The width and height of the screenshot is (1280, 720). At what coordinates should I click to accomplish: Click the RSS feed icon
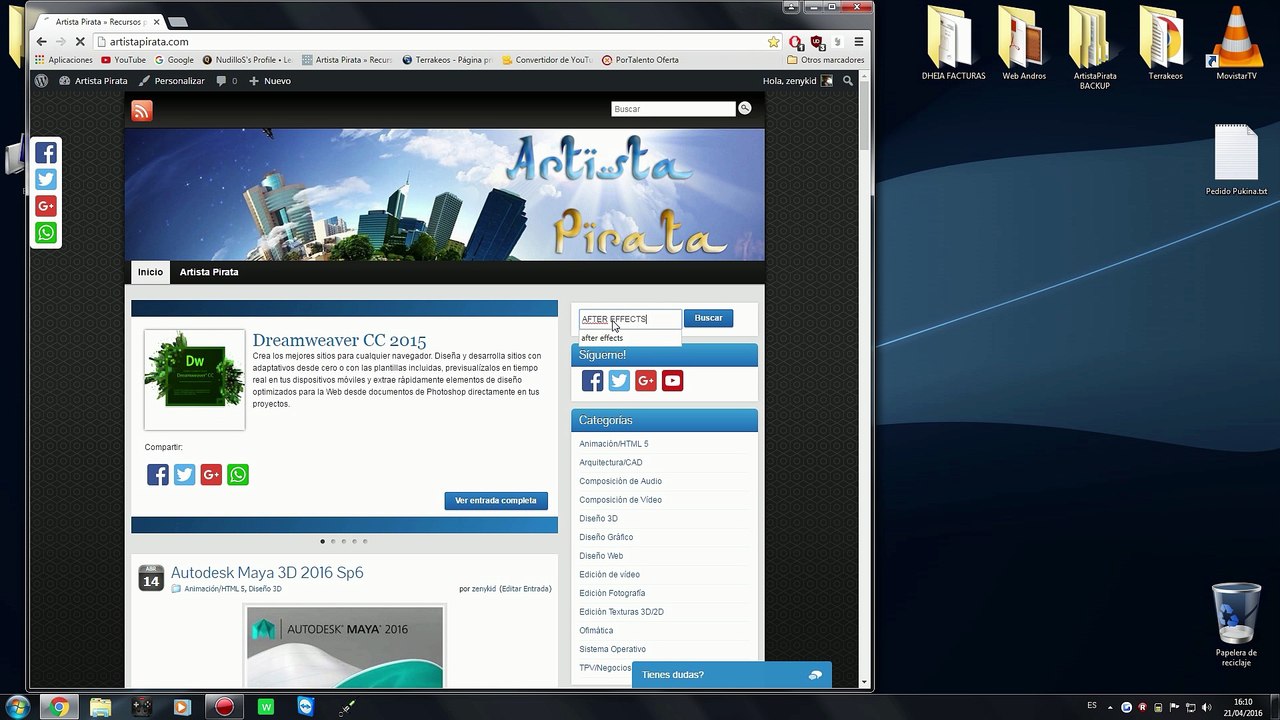click(x=142, y=111)
